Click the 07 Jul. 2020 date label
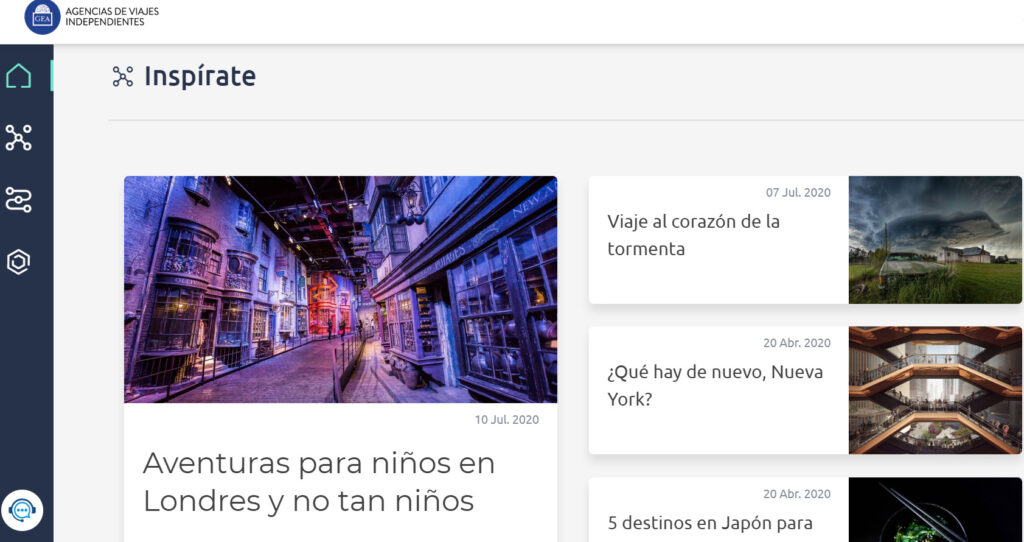 click(798, 192)
